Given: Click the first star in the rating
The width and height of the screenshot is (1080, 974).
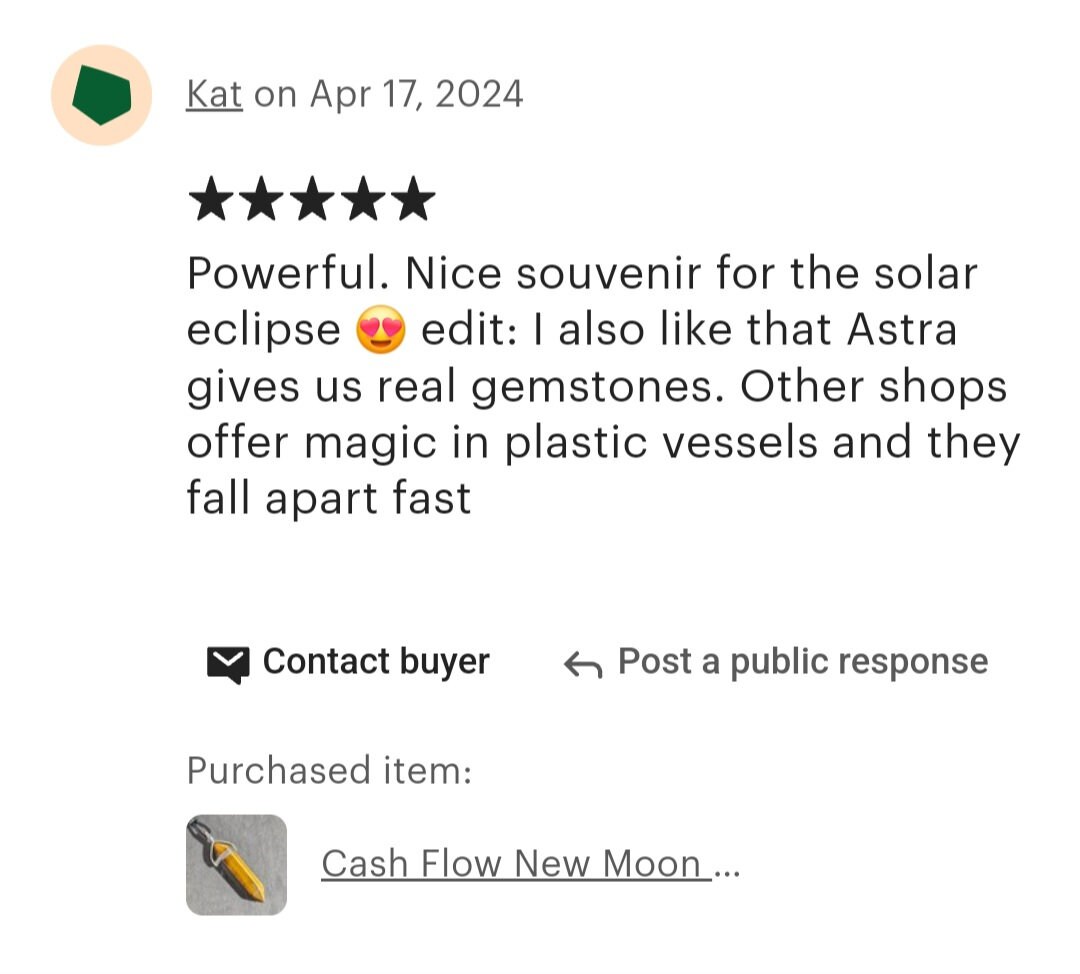Looking at the screenshot, I should (x=211, y=198).
